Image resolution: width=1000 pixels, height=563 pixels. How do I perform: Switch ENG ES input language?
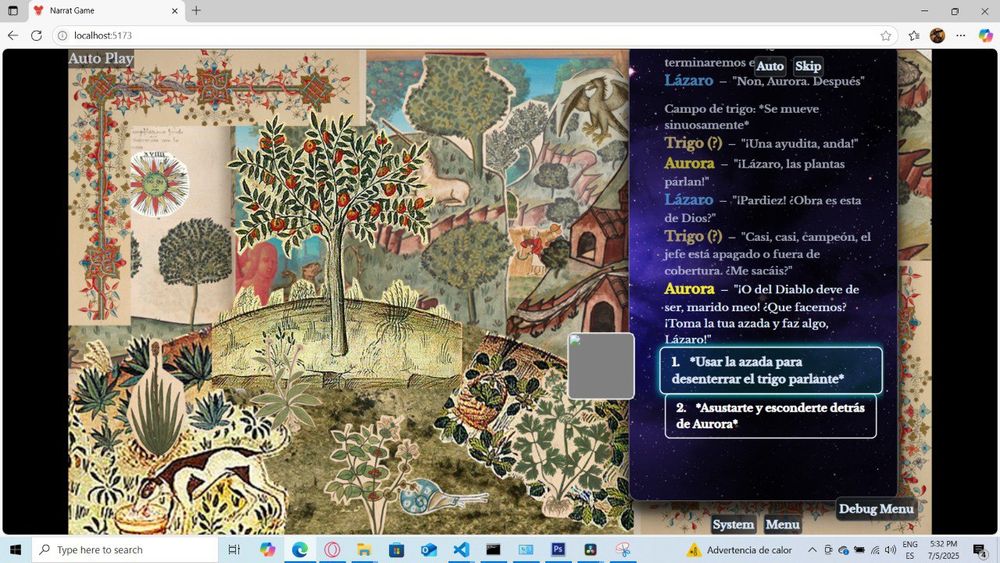910,550
